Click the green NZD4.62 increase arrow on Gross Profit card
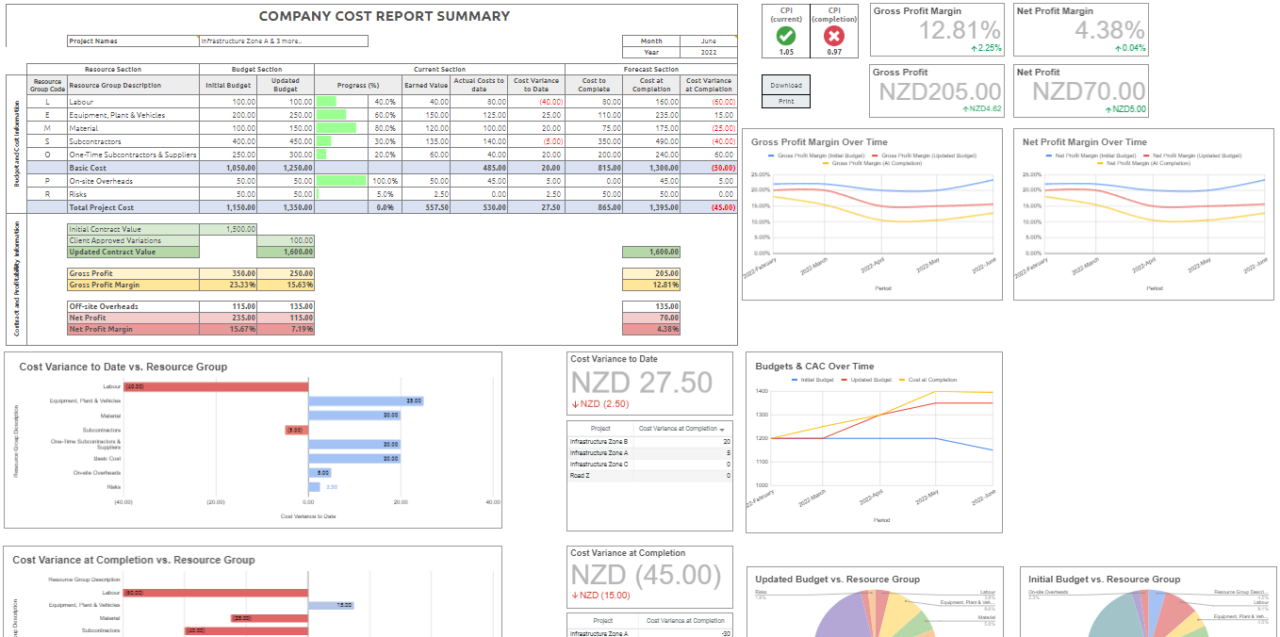 (x=966, y=108)
